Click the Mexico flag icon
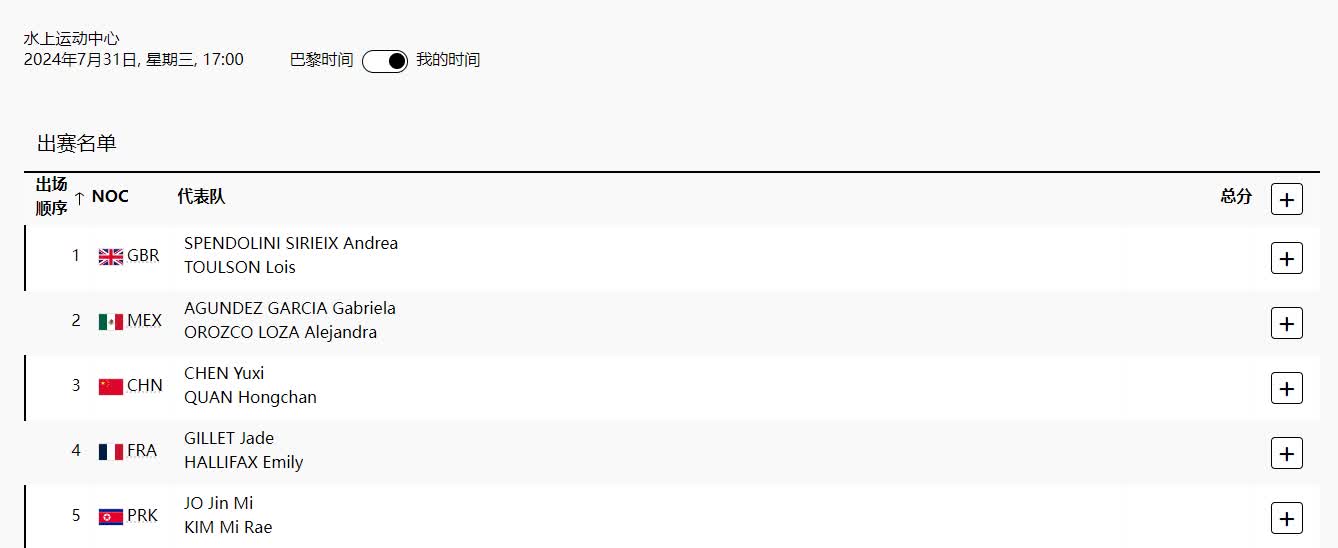The image size is (1338, 548). point(110,321)
